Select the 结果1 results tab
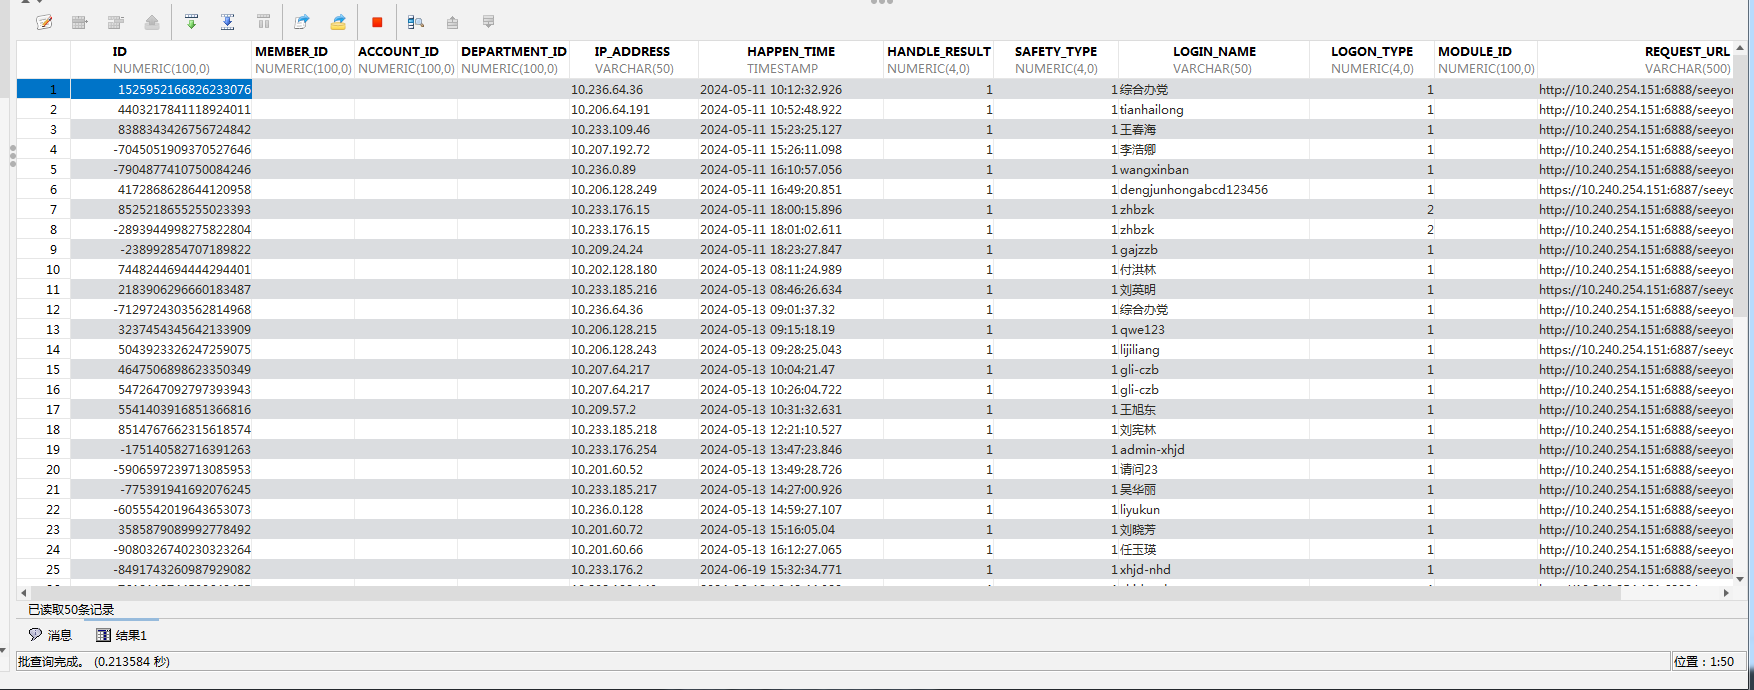1754x690 pixels. click(121, 635)
